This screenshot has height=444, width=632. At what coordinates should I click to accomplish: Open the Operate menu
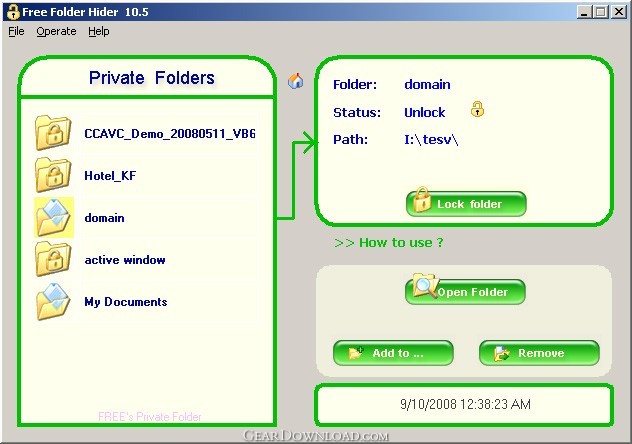(x=56, y=31)
